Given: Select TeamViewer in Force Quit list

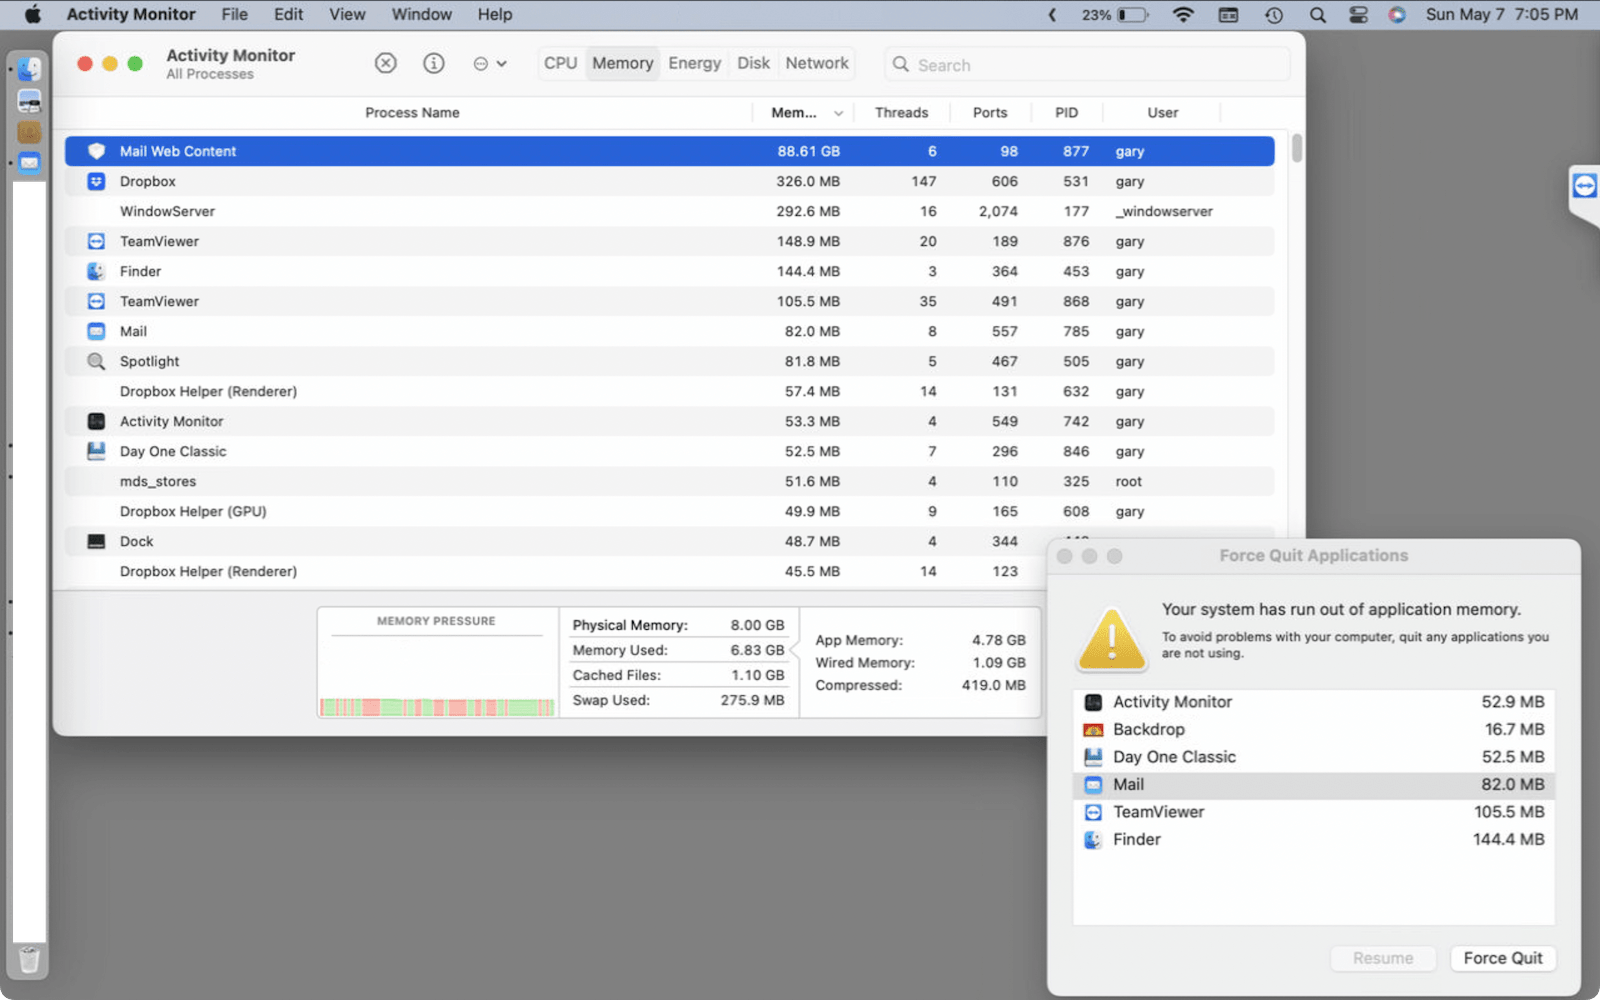Looking at the screenshot, I should [1313, 812].
